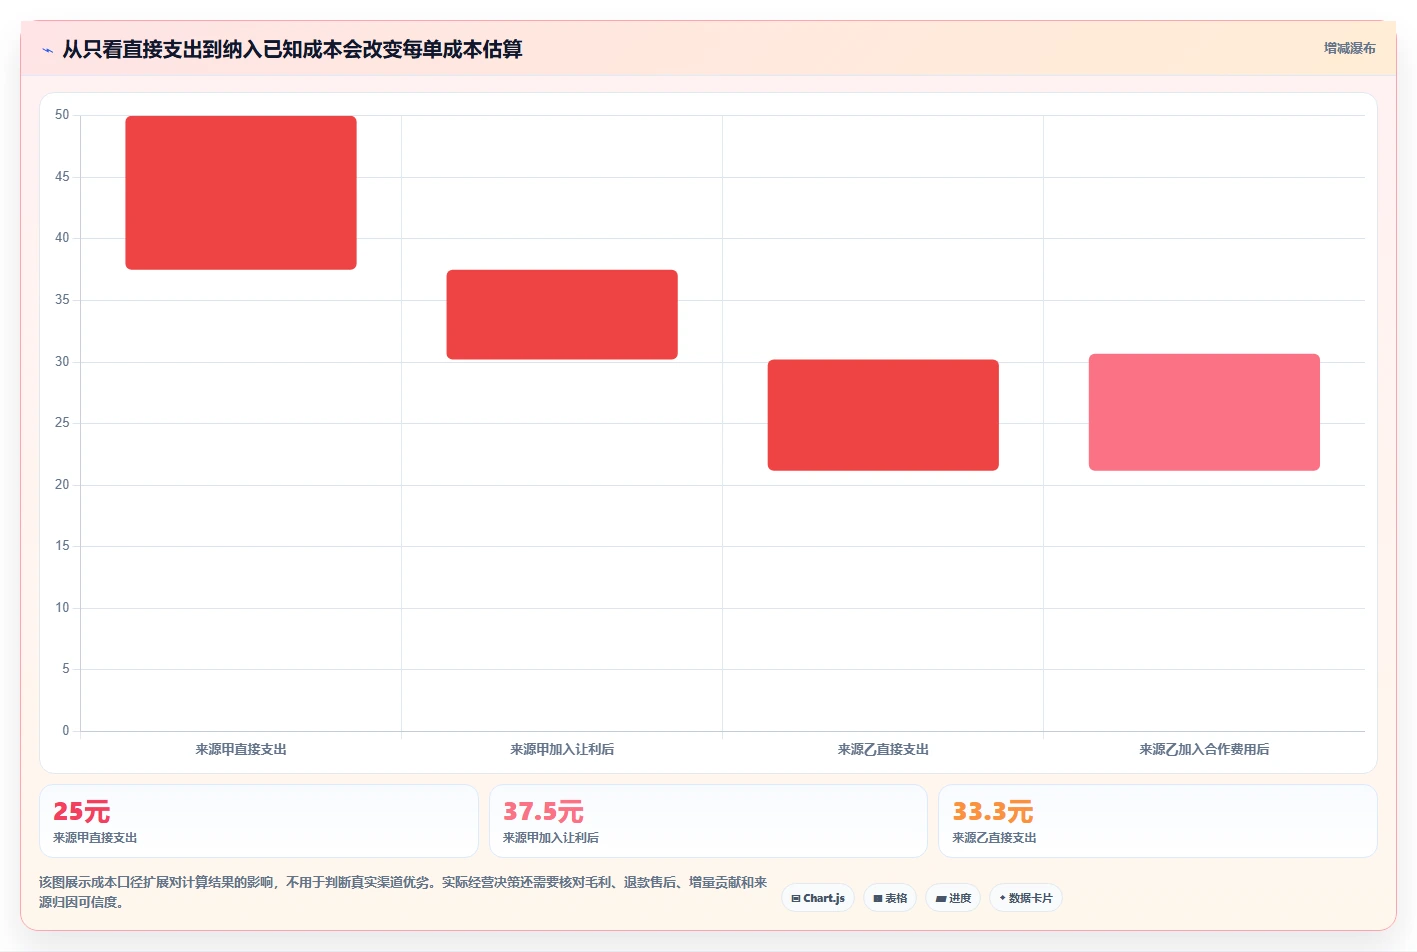1417x952 pixels.
Task: Click x-axis label 来源乙加入合作费用后
Action: point(1204,749)
